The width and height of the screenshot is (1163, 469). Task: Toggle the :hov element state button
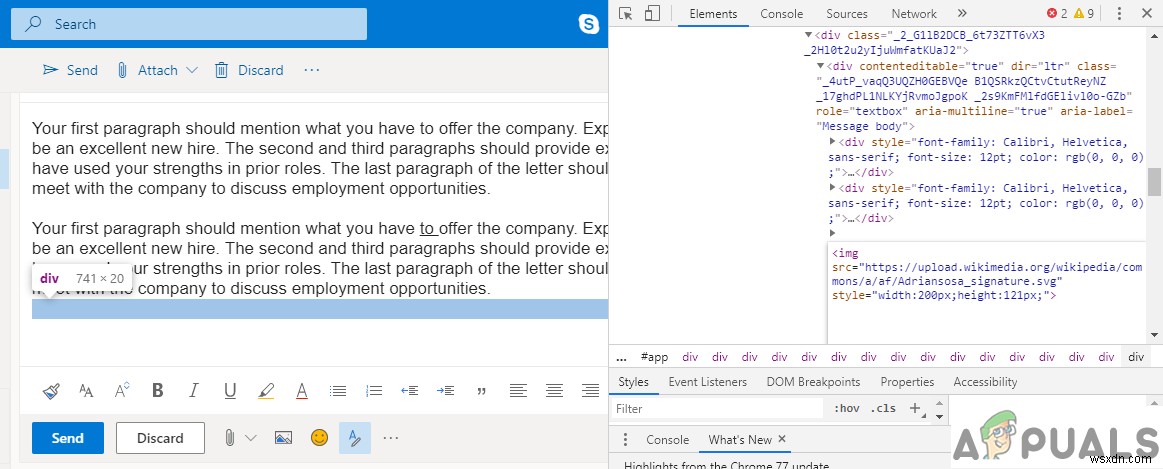point(846,409)
